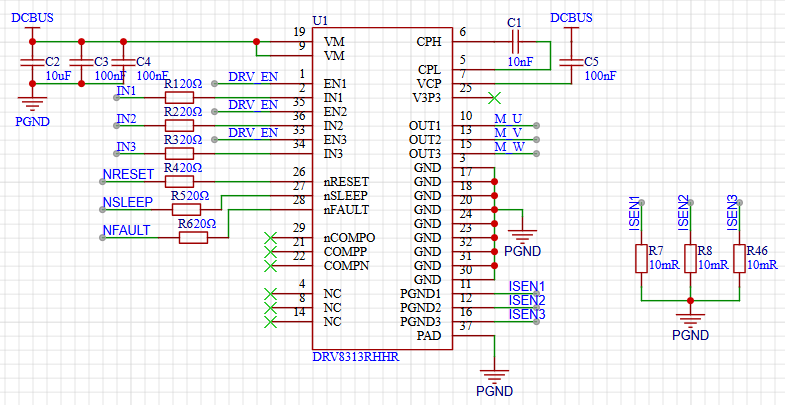This screenshot has width=785, height=405.
Task: Select the no-connect marker on COMPN pin
Action: click(x=270, y=265)
